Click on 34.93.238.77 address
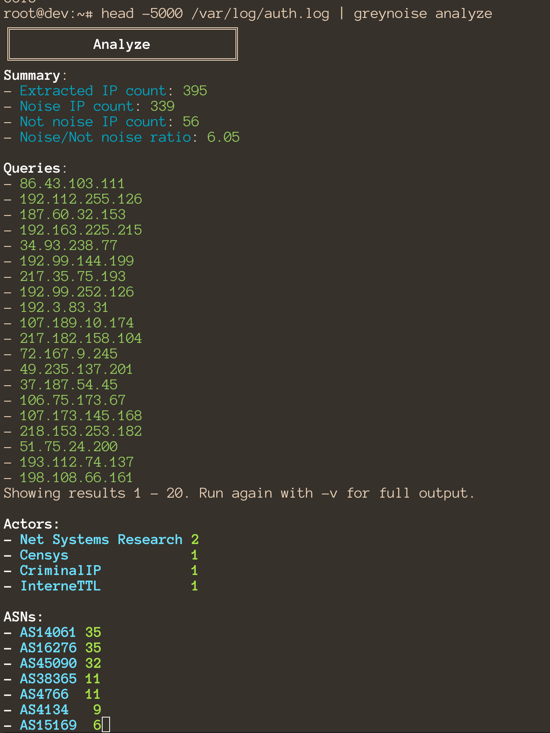550x733 pixels. tap(68, 245)
